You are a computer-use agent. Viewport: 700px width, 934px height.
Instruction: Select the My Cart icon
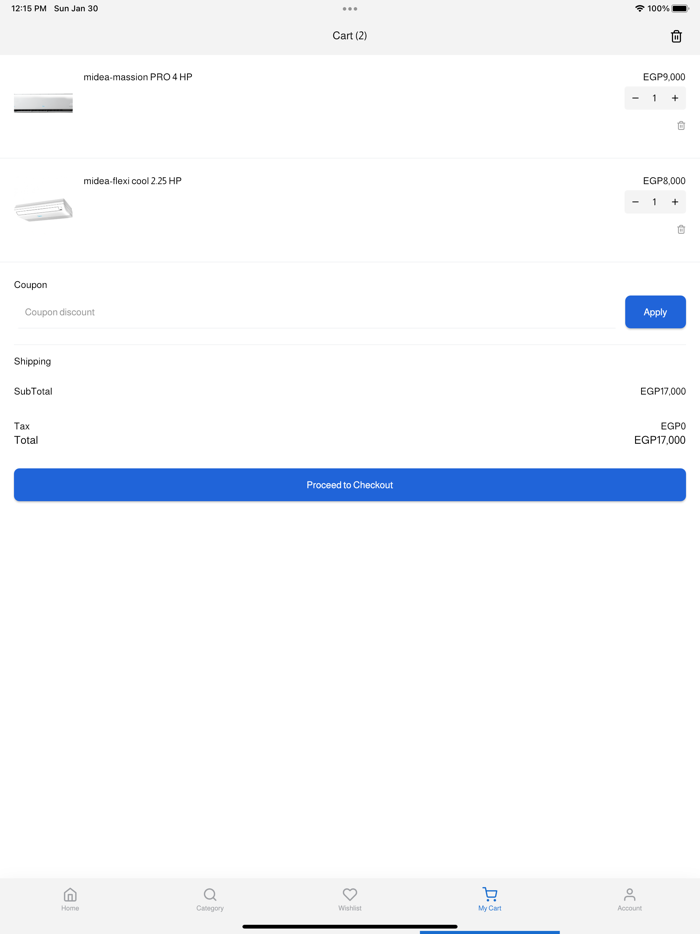(x=490, y=895)
